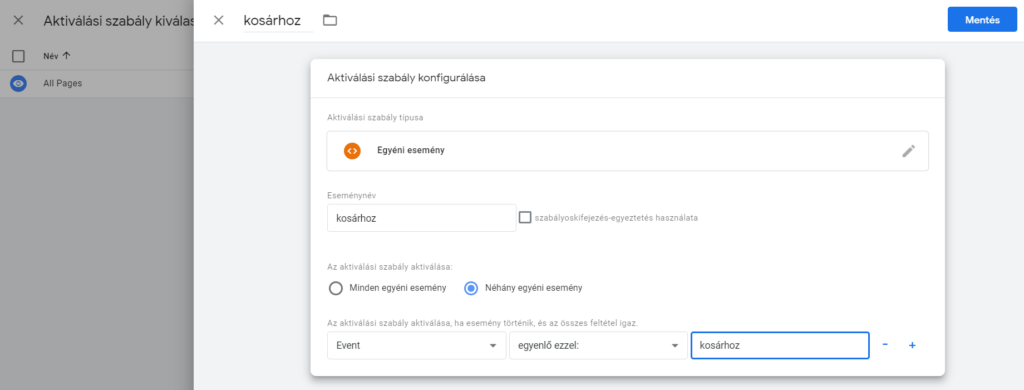Tick the select-all checkbox beside Név

pos(18,56)
